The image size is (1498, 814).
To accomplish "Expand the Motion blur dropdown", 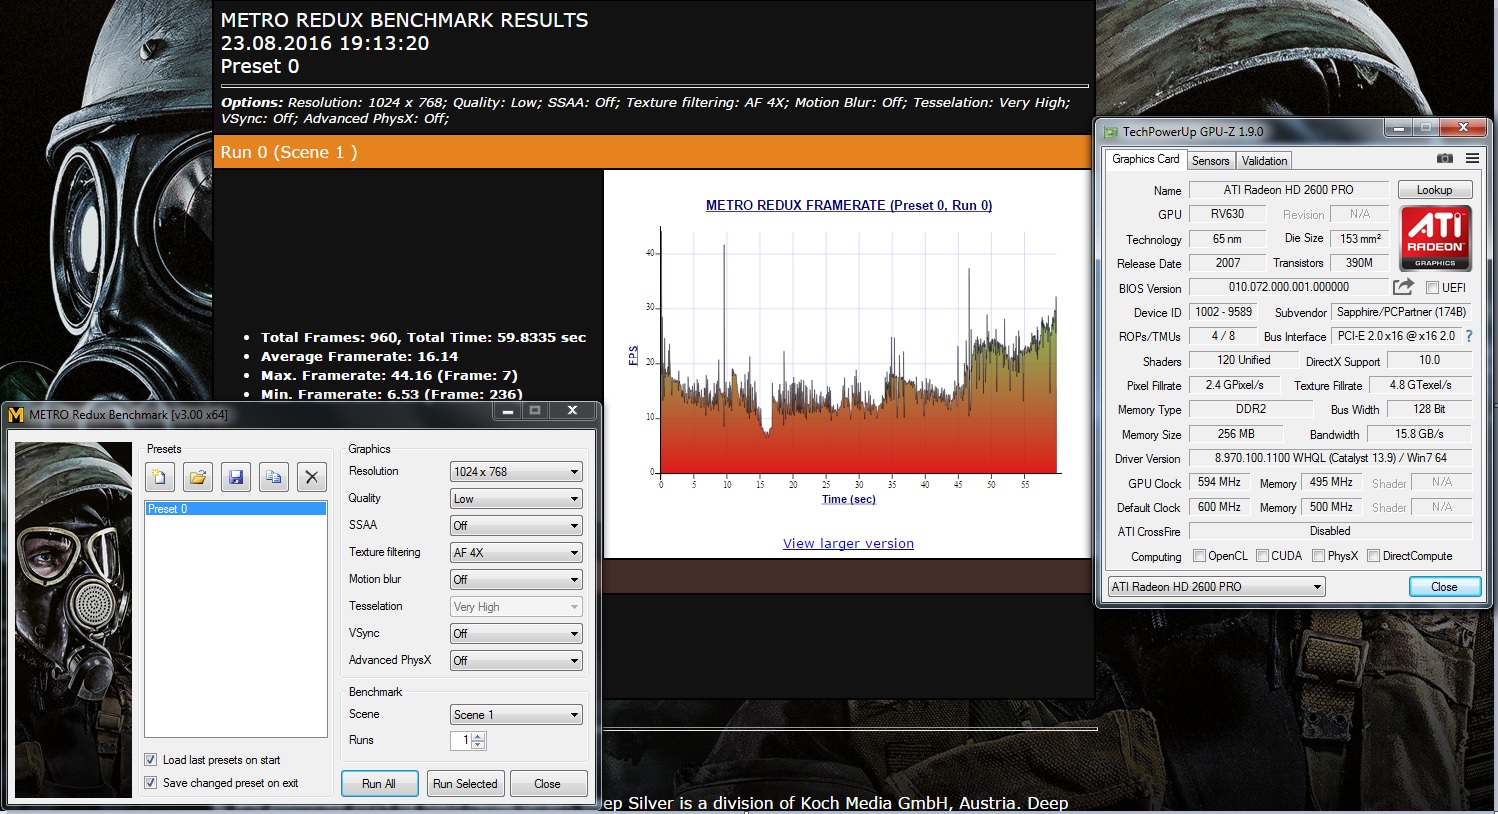I will [x=516, y=580].
